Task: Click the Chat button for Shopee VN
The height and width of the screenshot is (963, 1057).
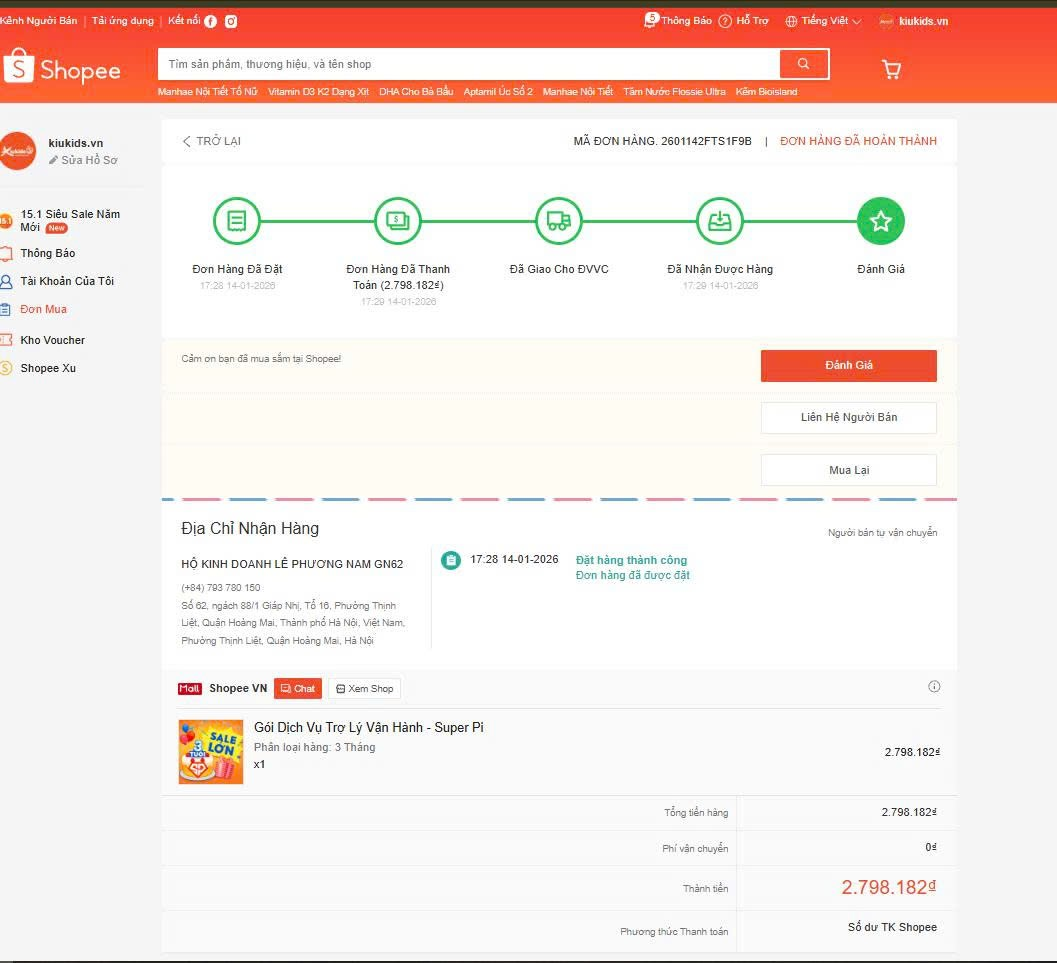Action: pyautogui.click(x=298, y=689)
